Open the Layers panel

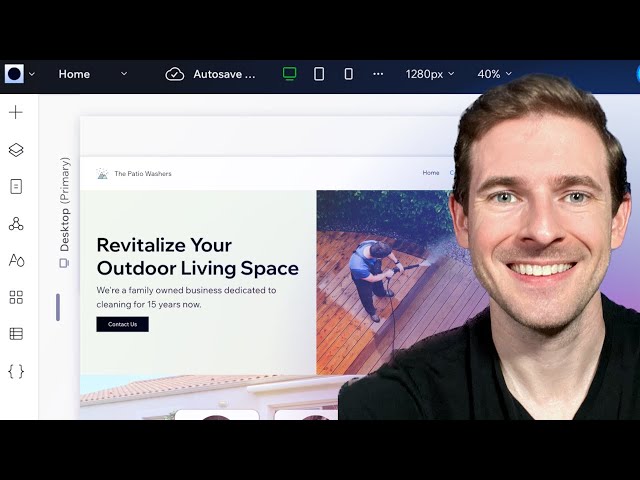[x=16, y=150]
